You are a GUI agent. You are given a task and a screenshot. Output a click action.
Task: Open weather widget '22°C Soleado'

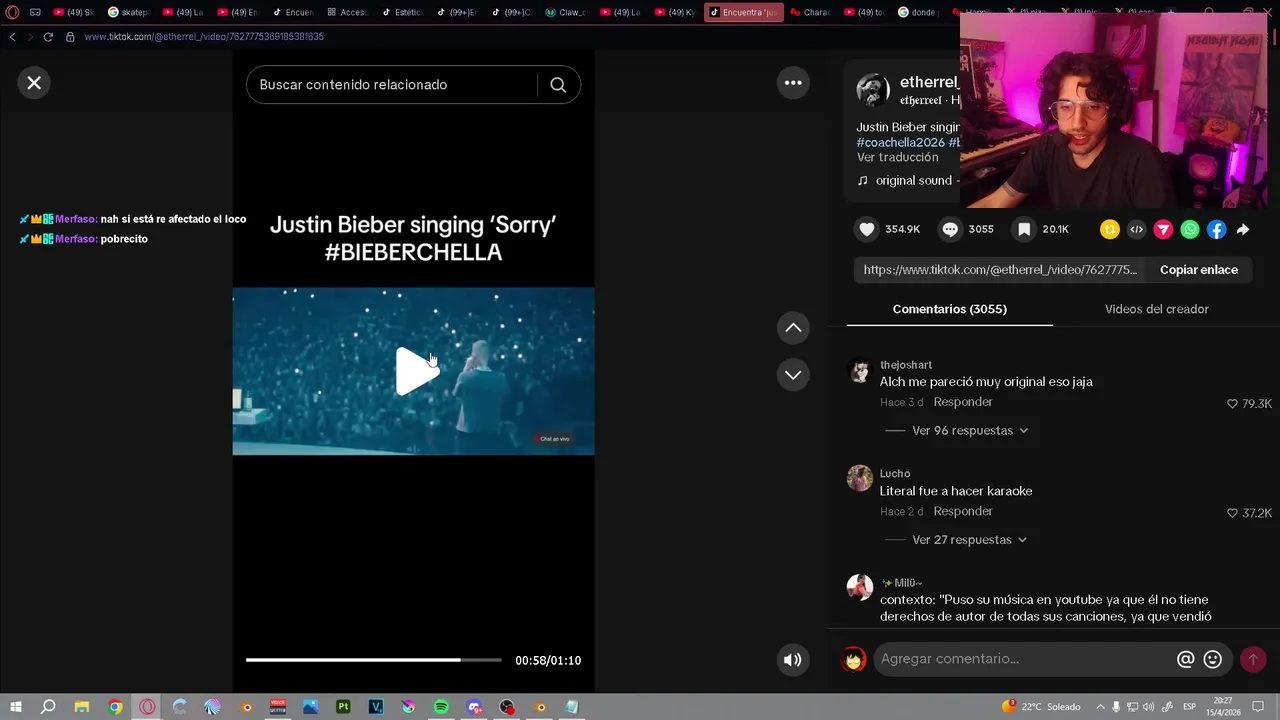(1041, 707)
